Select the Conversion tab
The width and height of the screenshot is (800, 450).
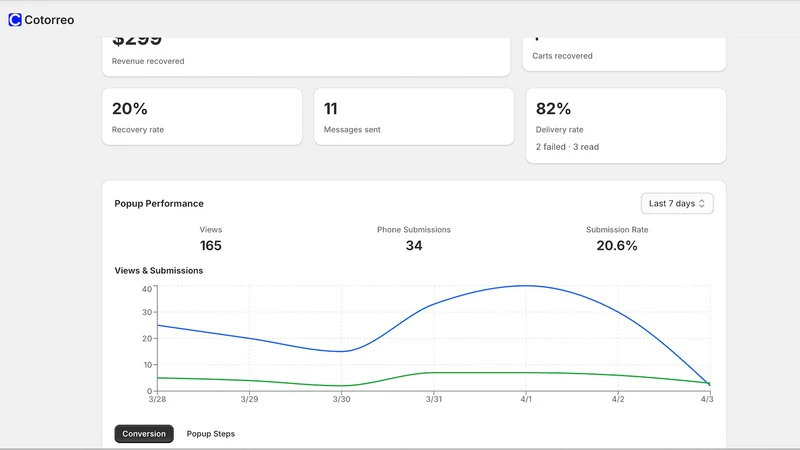click(144, 434)
